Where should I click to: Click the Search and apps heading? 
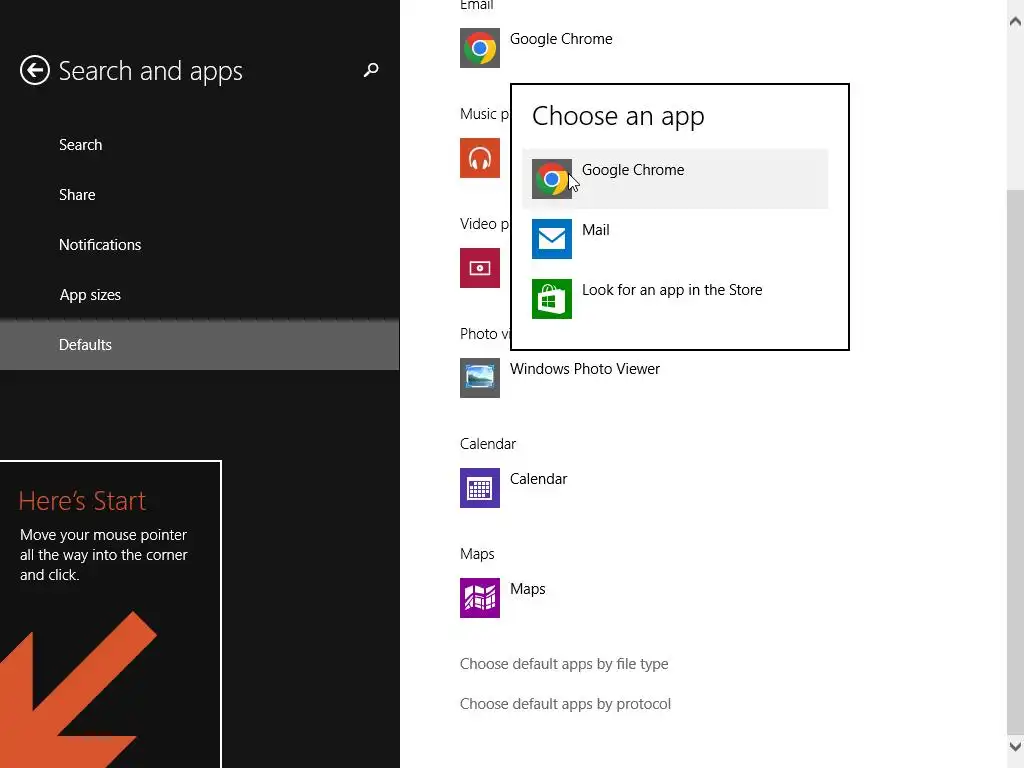tap(150, 71)
